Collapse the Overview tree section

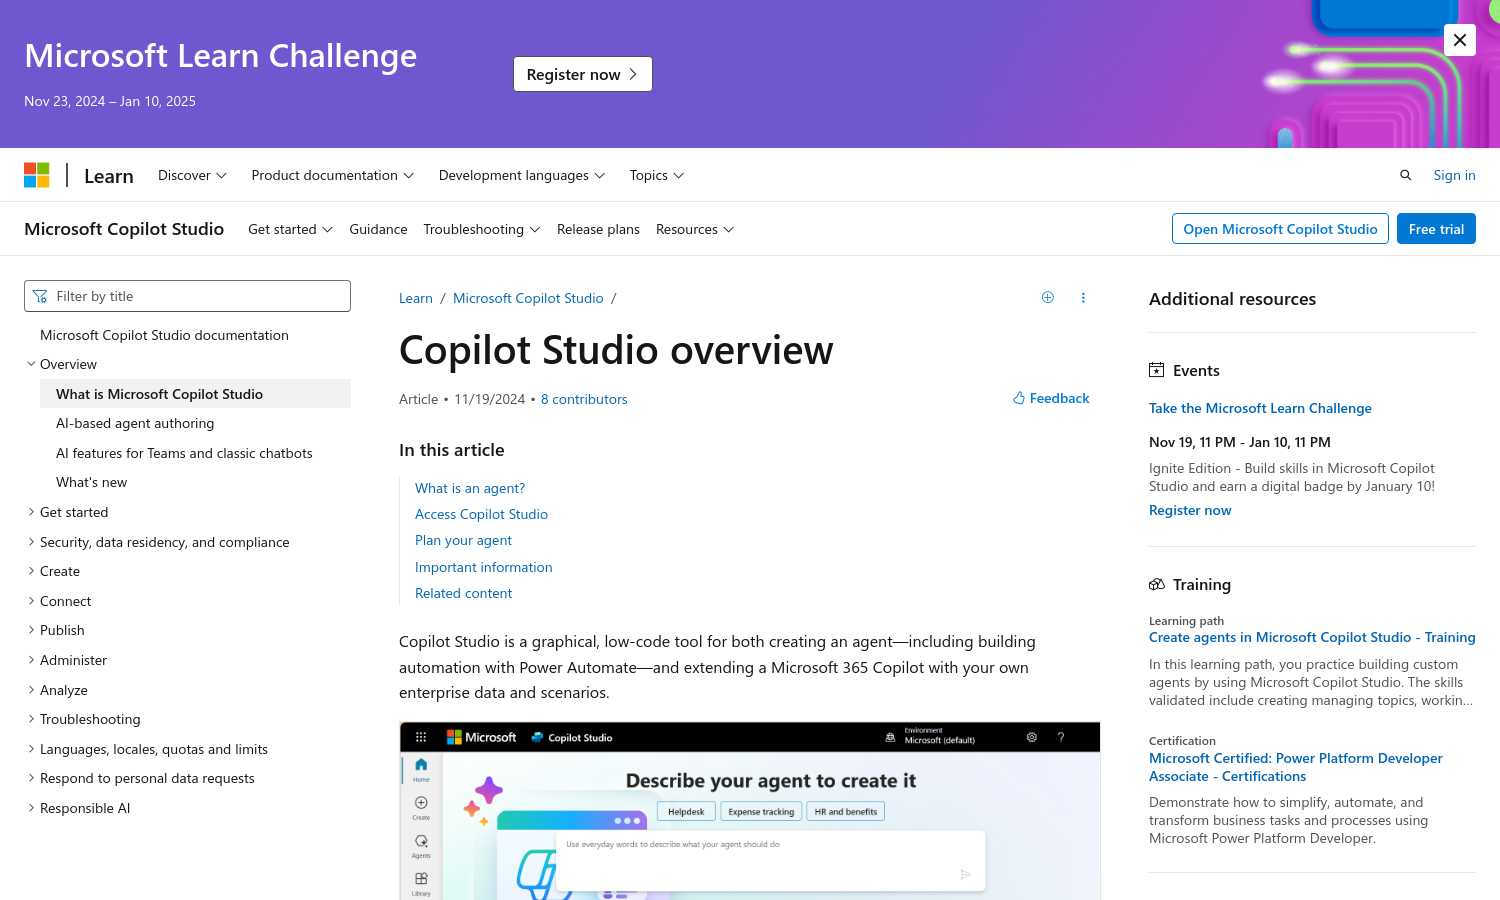tap(31, 364)
